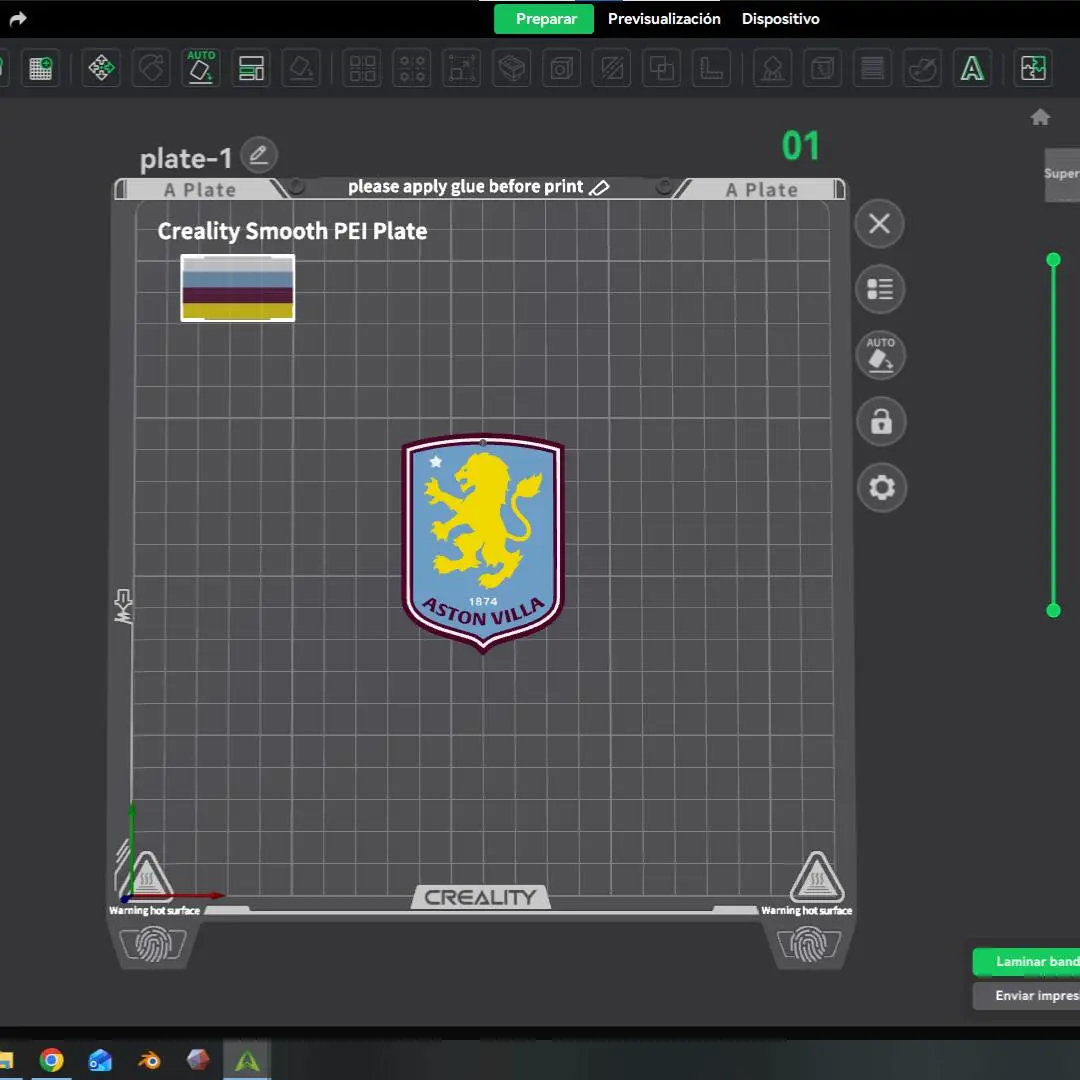Viewport: 1080px width, 1080px height.
Task: Go to home view icon
Action: click(1040, 117)
